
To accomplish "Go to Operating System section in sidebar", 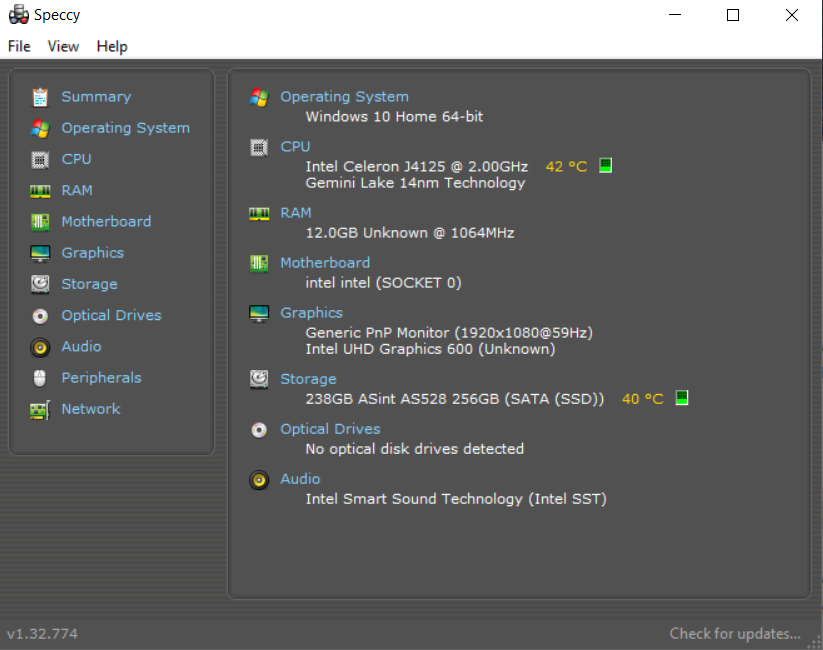I will pyautogui.click(x=125, y=128).
